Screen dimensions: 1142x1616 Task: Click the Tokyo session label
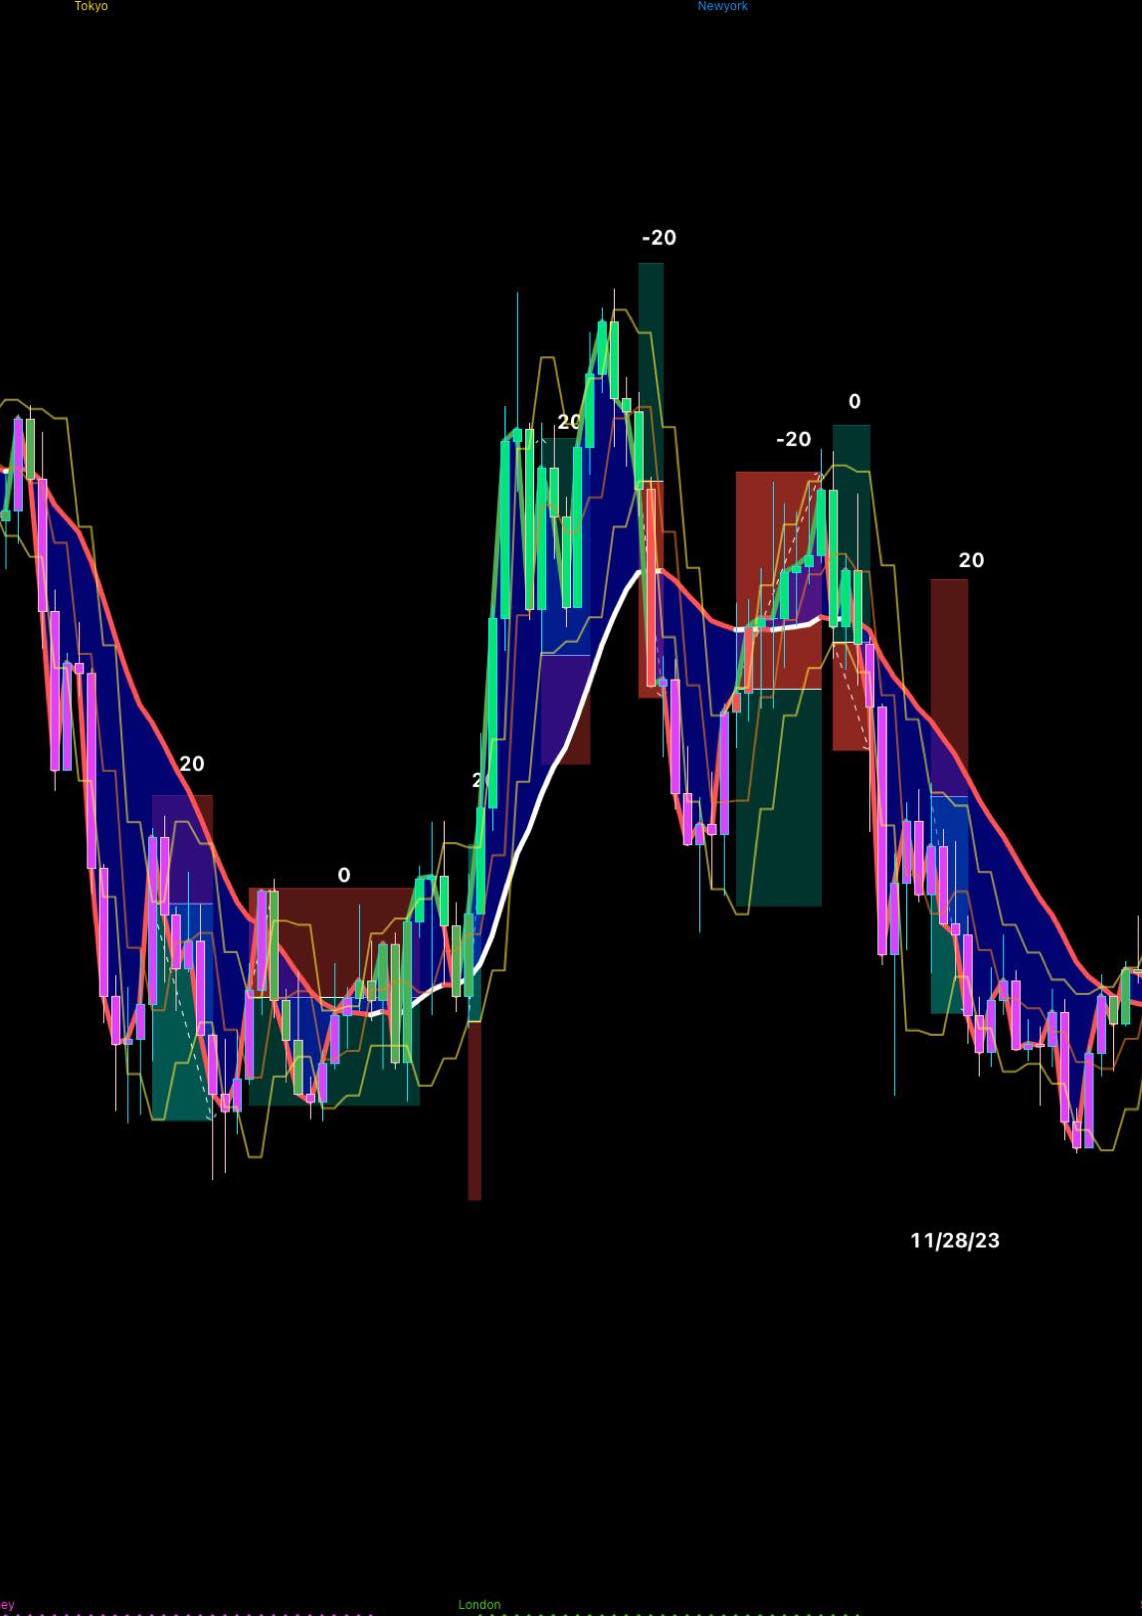(x=91, y=6)
